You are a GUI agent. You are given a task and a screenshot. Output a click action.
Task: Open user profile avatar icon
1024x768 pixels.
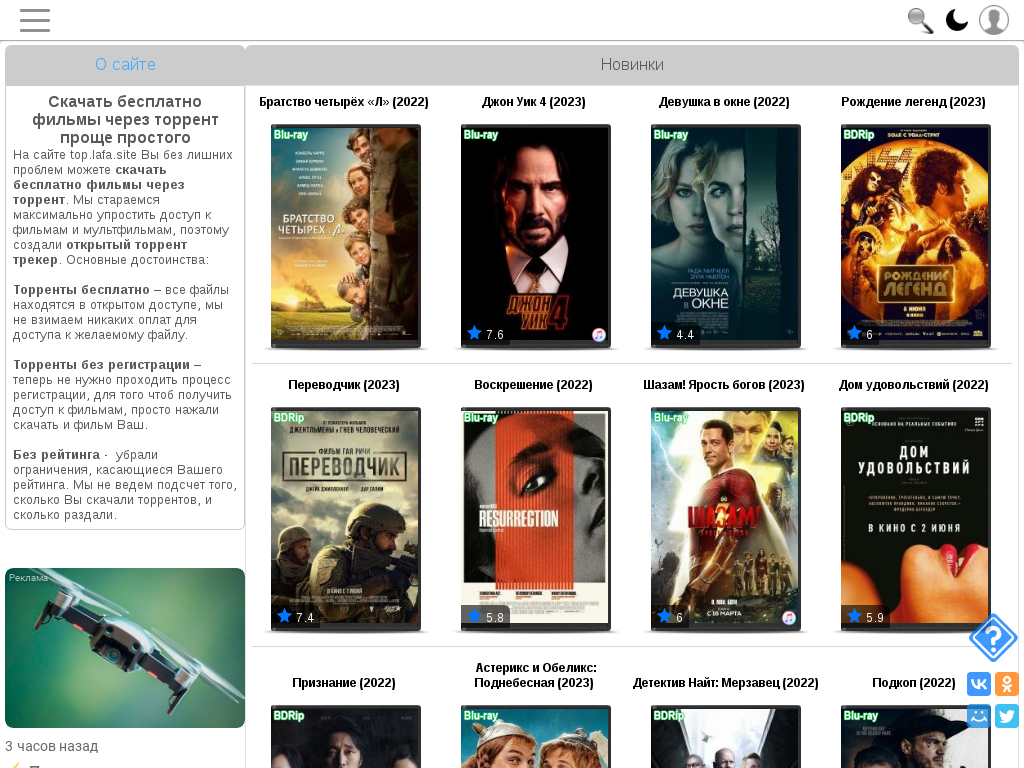tap(994, 20)
